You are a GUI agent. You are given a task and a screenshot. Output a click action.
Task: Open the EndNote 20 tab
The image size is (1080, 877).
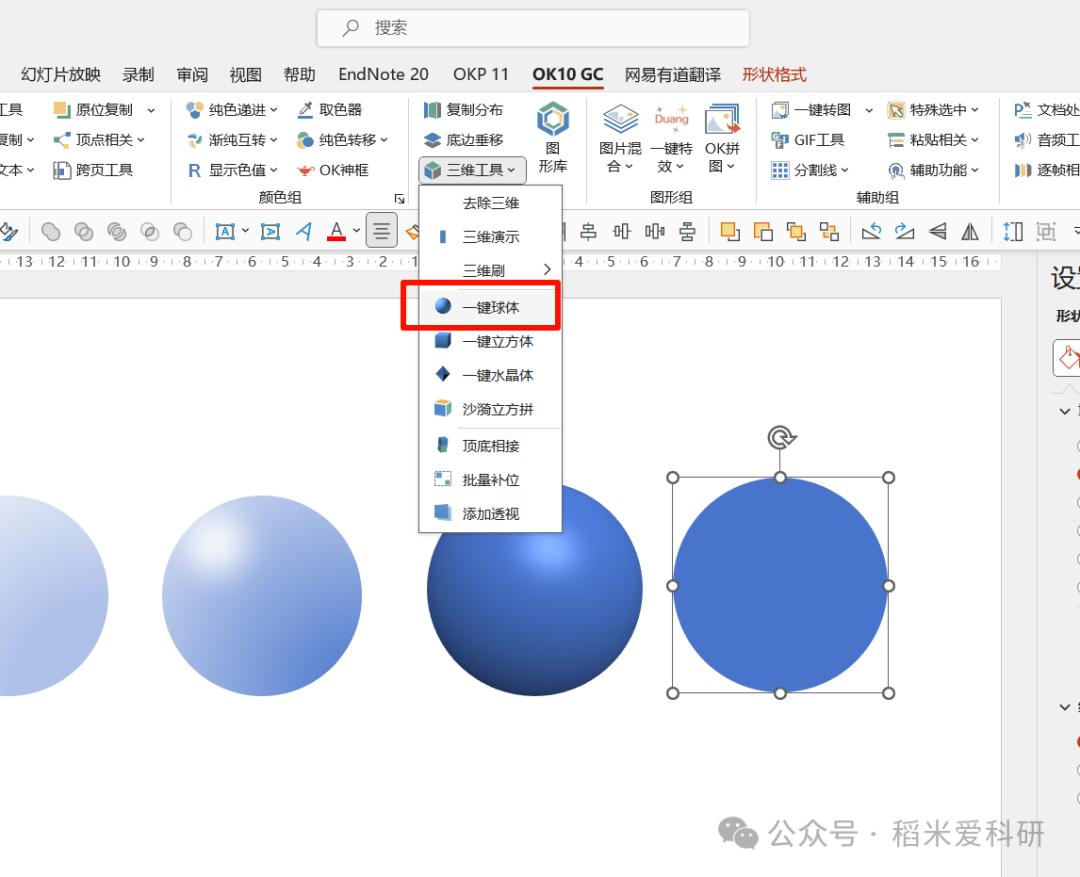point(384,74)
